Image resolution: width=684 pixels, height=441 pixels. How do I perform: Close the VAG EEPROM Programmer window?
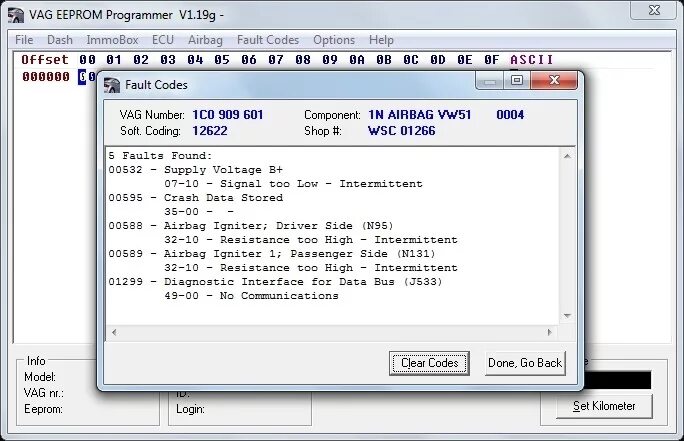coord(654,10)
